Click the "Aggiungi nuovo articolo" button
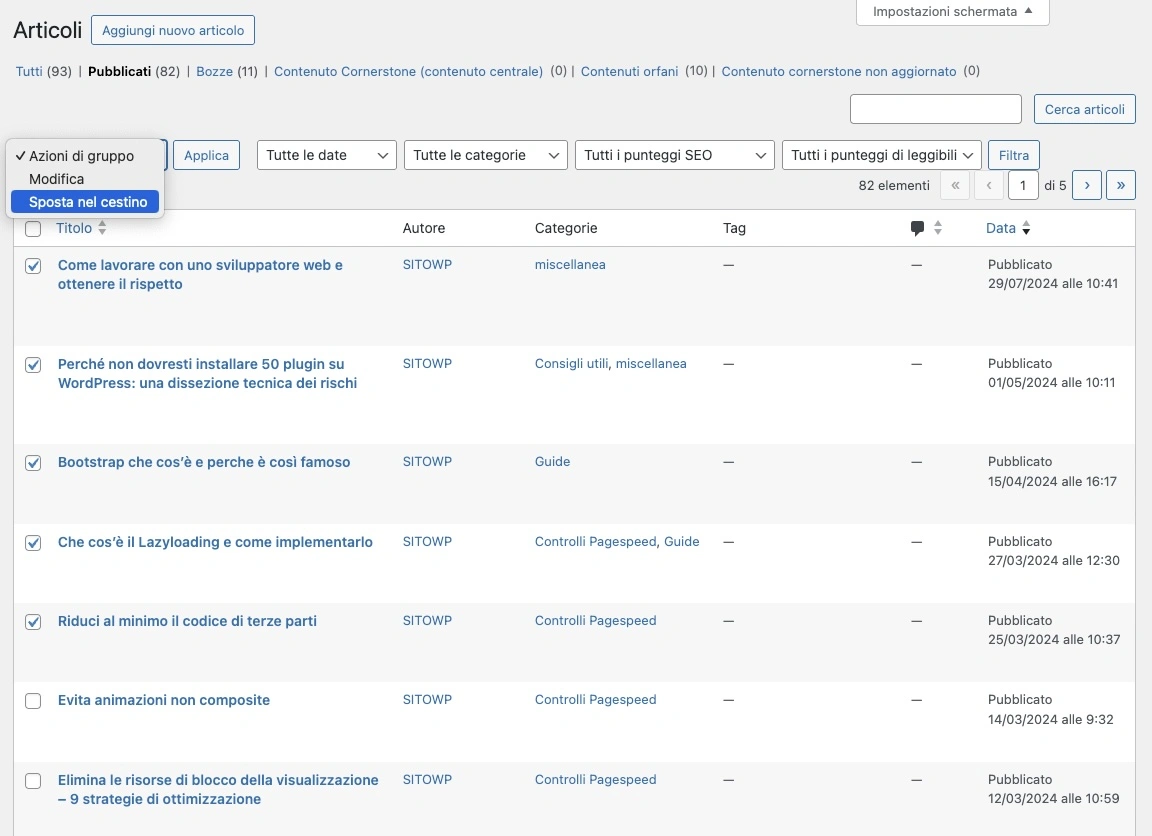 [x=172, y=30]
